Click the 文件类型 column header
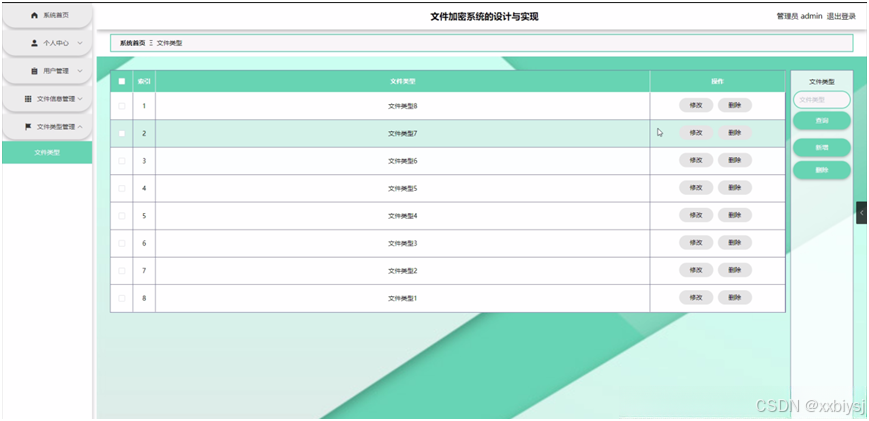 402,81
